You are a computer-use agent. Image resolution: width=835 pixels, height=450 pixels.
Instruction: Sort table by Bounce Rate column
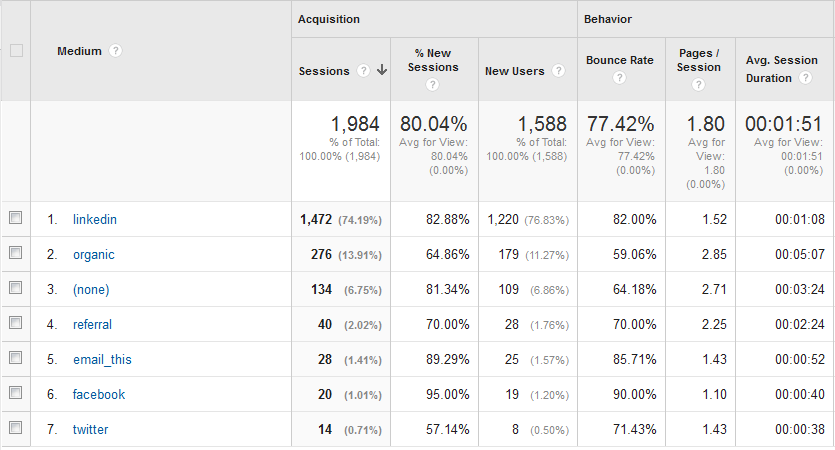[x=620, y=60]
